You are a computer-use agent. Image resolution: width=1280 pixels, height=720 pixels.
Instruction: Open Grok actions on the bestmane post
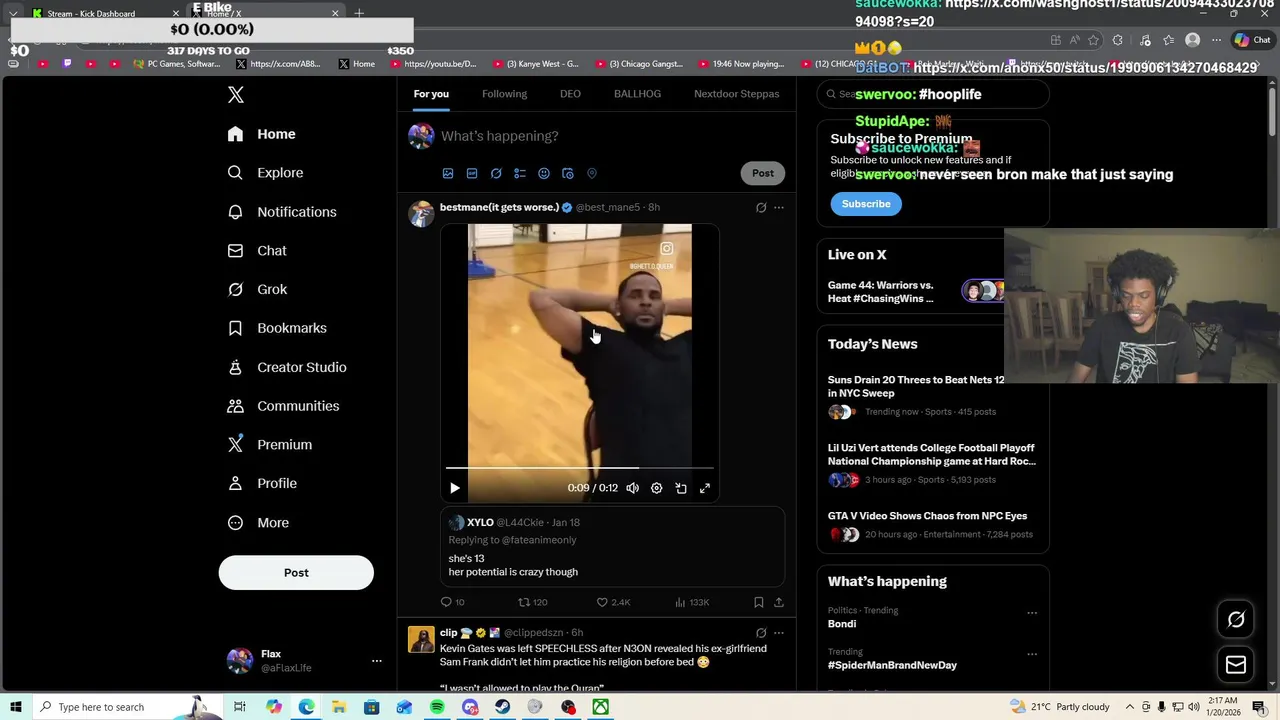pyautogui.click(x=761, y=208)
